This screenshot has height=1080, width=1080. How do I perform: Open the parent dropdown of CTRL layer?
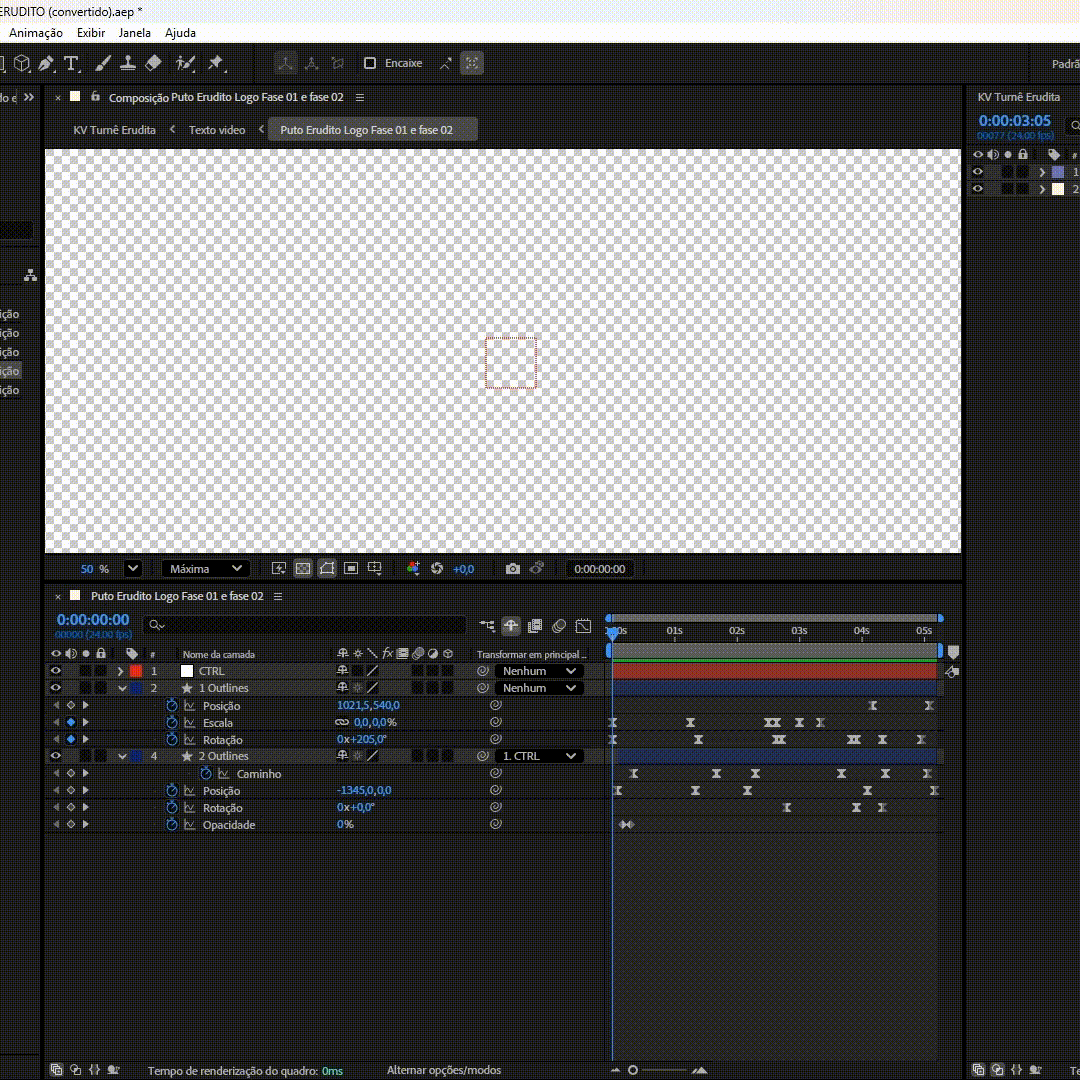(539, 671)
